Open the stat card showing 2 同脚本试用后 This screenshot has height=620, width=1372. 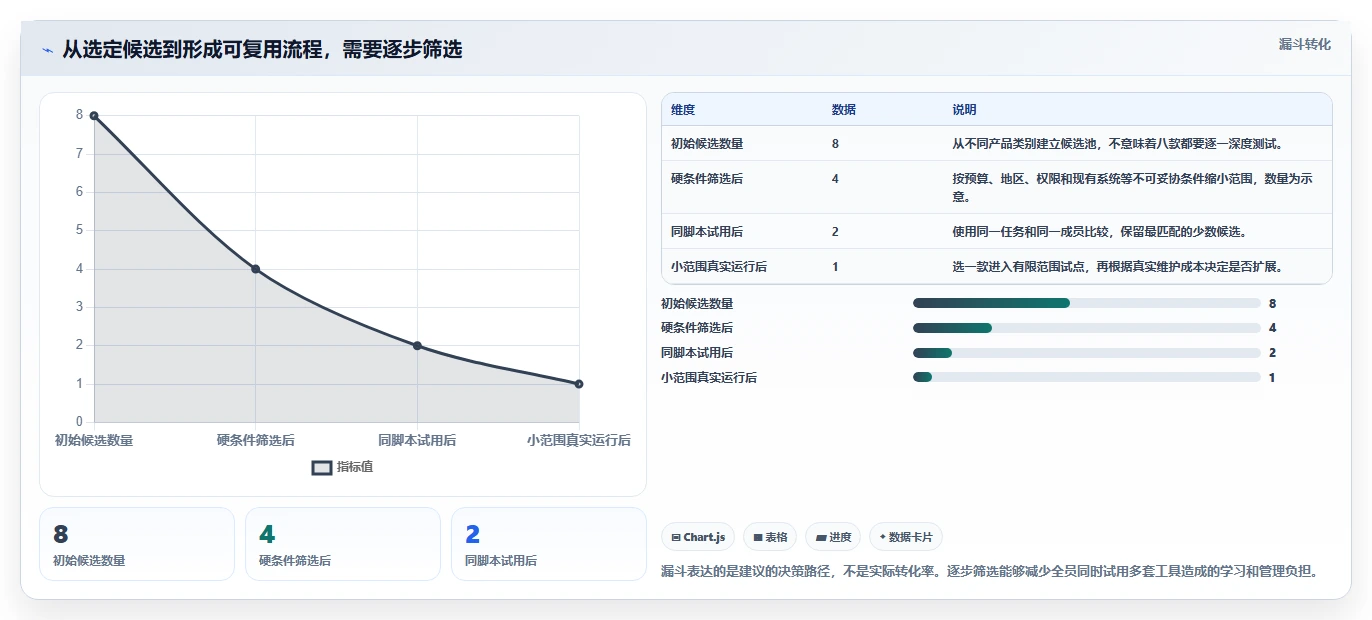coord(549,544)
